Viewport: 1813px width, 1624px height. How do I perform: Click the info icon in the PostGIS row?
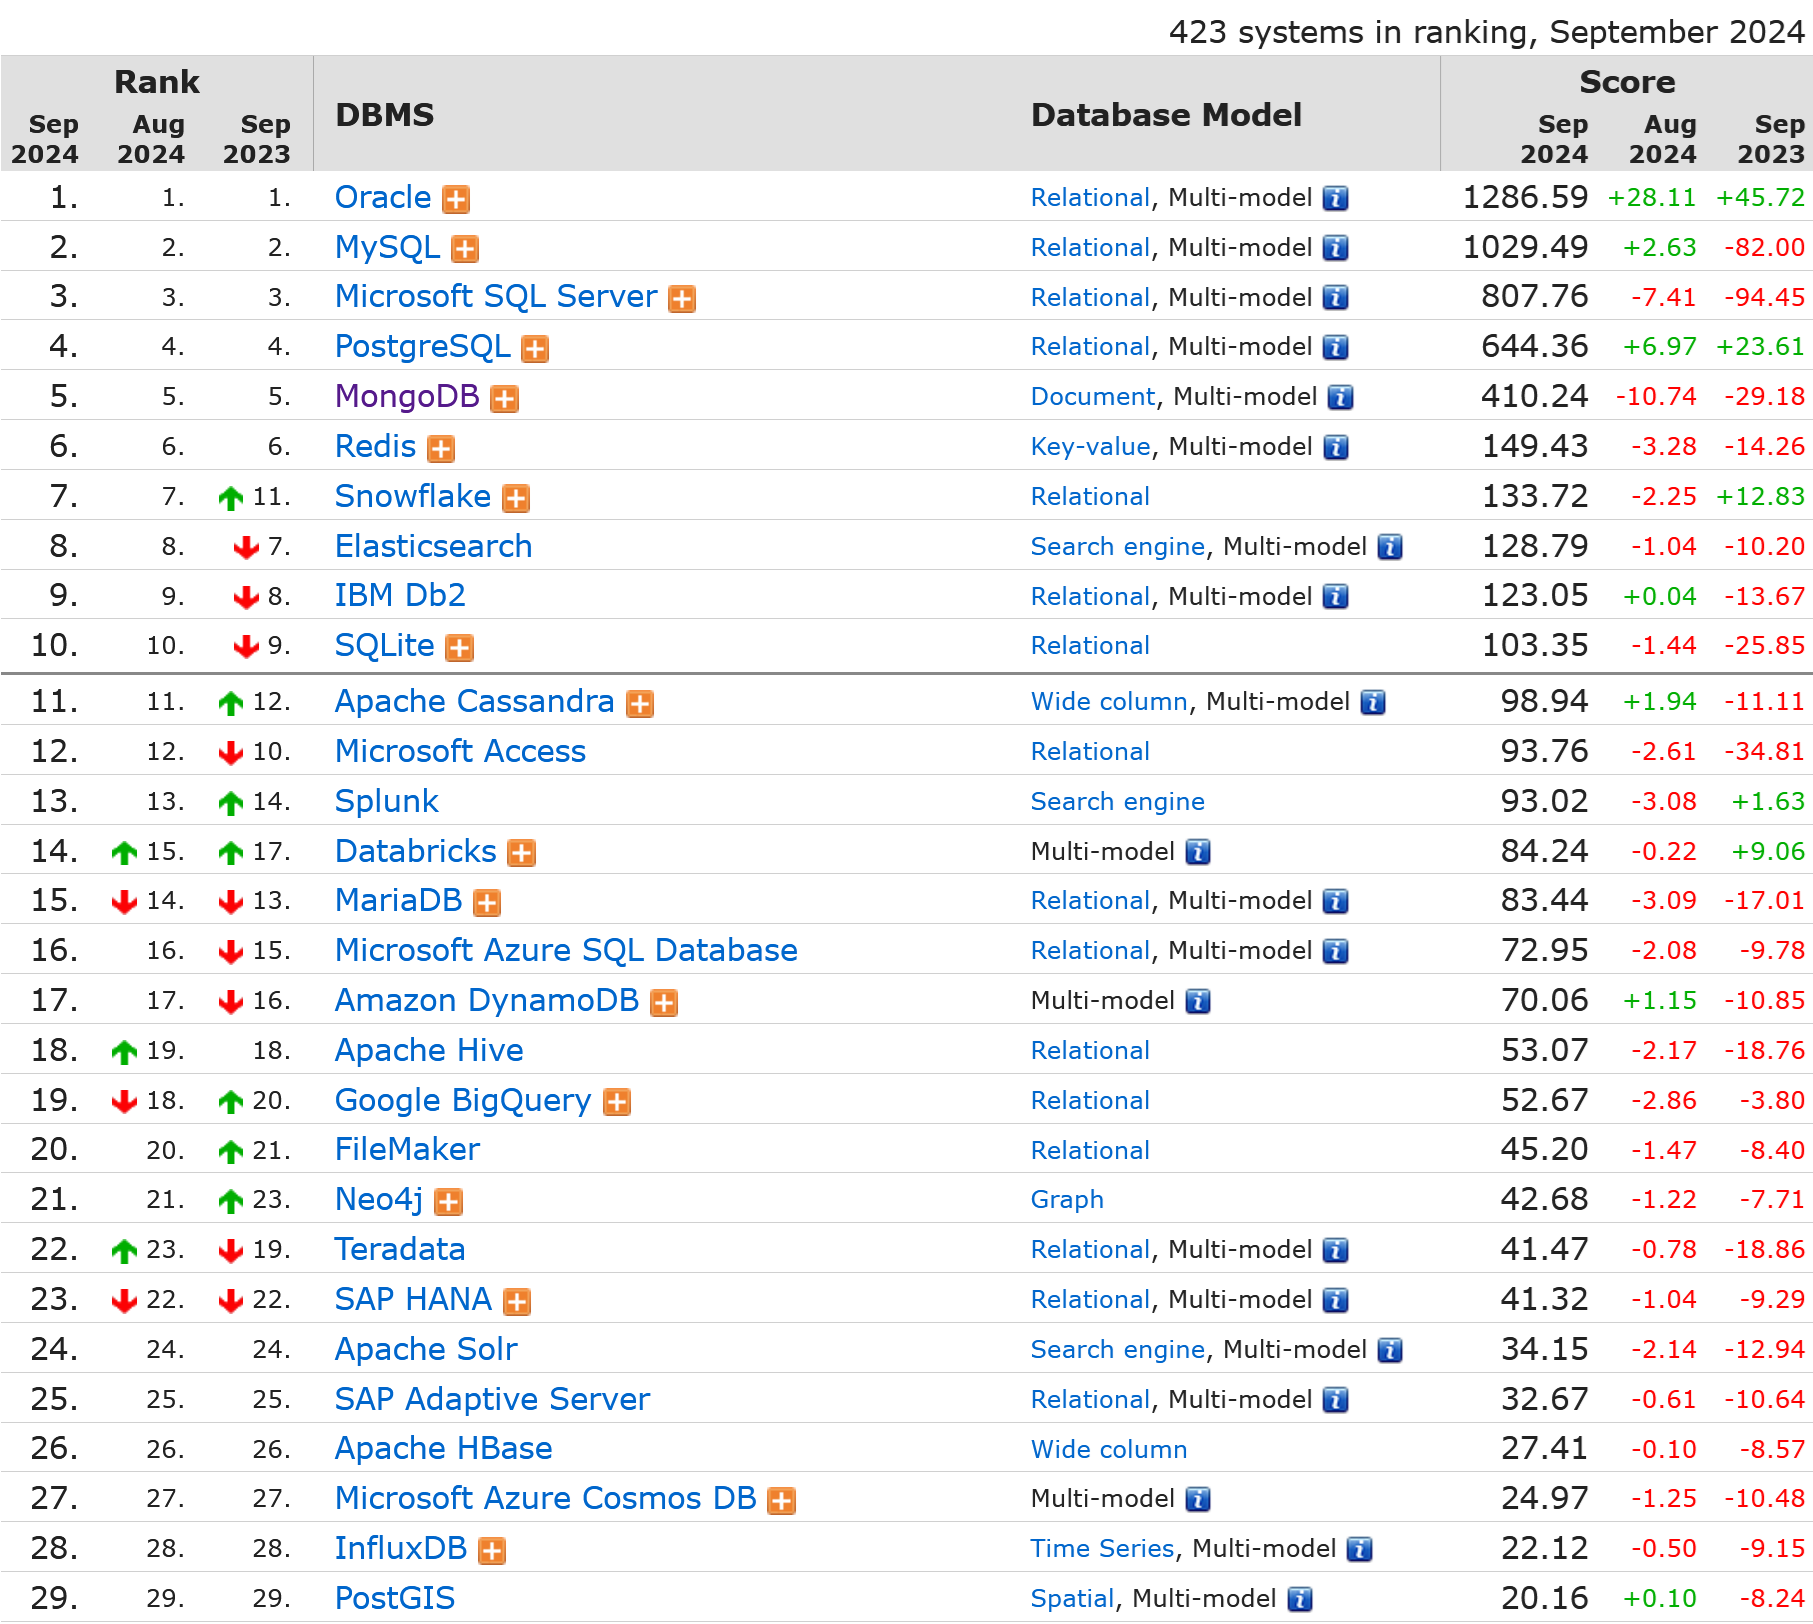click(1300, 1599)
